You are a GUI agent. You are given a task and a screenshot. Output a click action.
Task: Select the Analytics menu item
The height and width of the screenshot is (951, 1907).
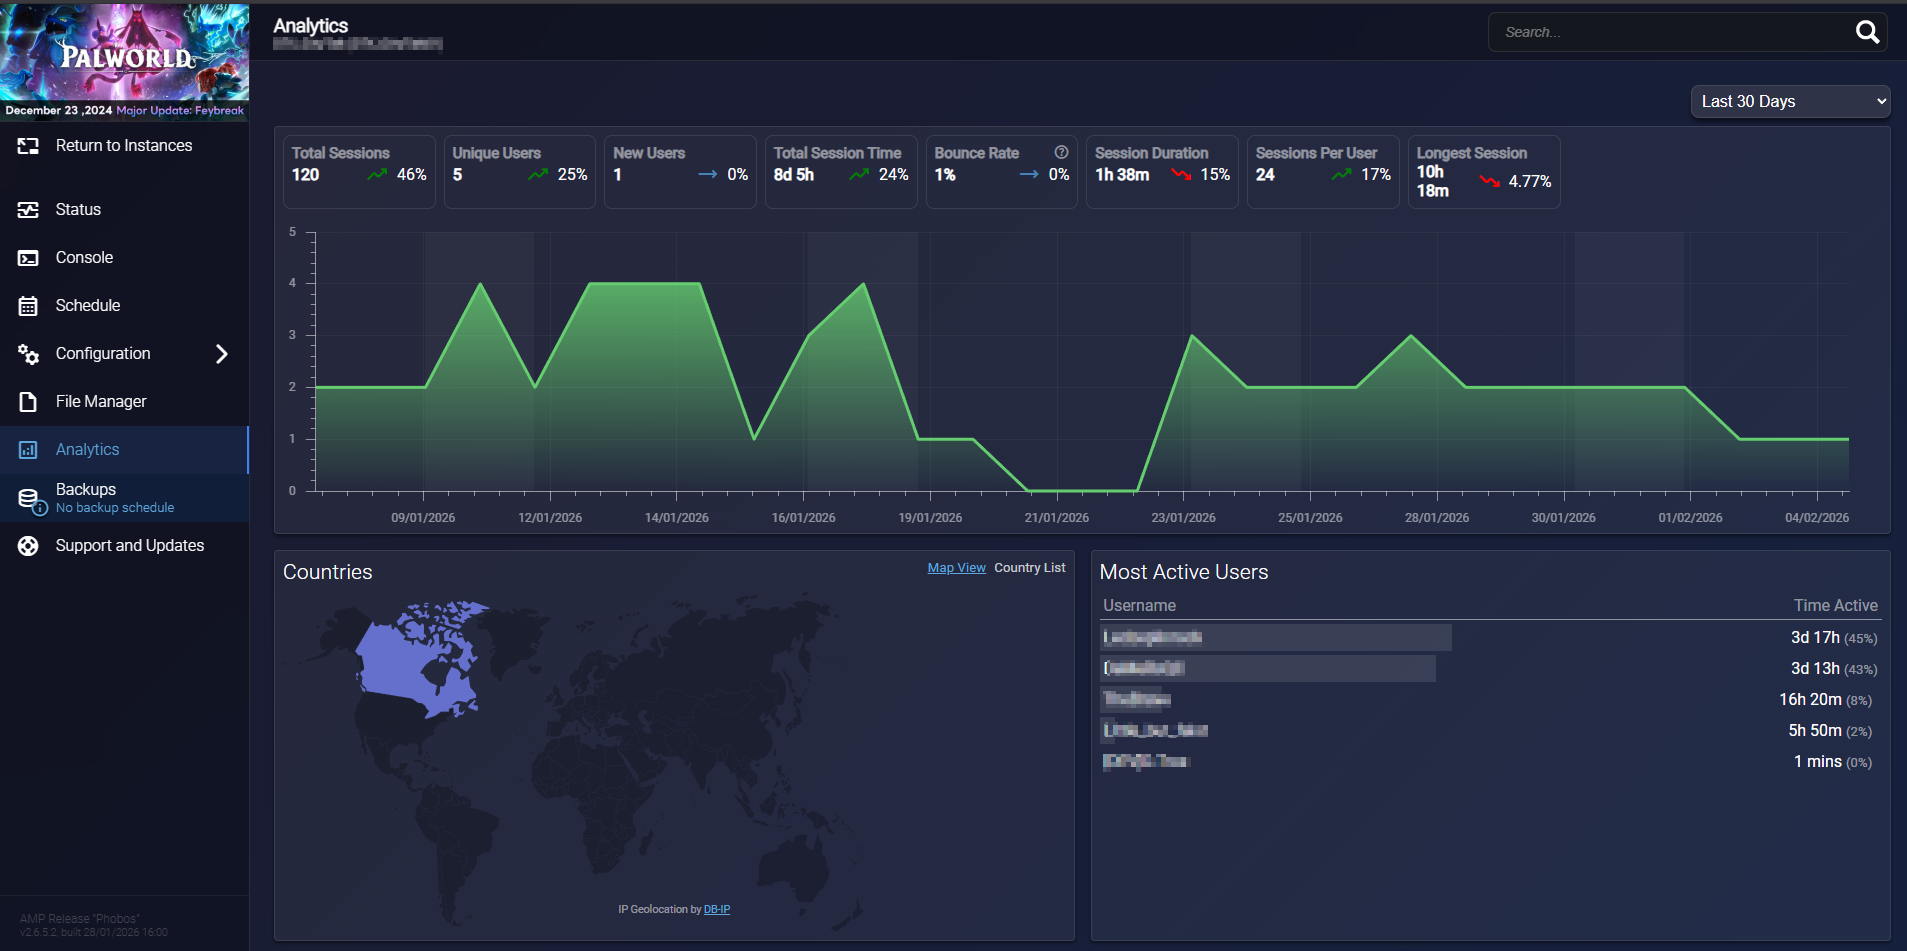pos(88,450)
